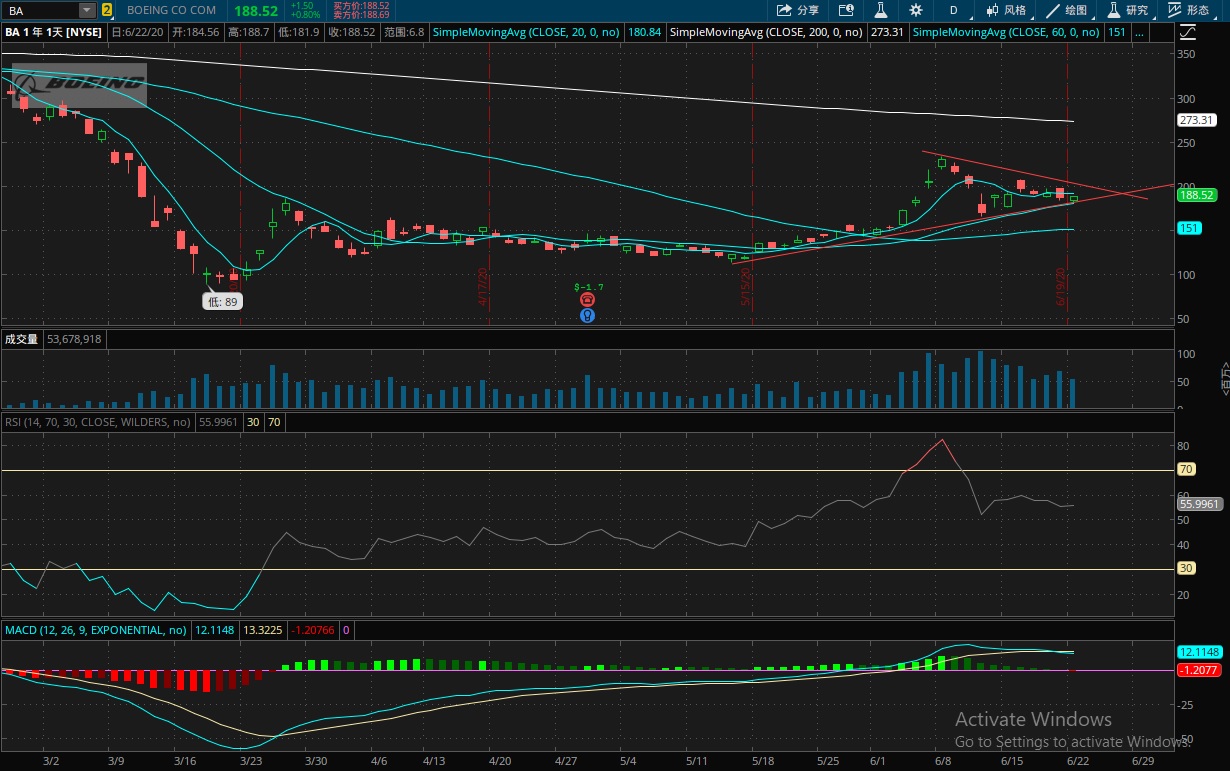Open the Edit Studies flask icon
This screenshot has width=1230, height=771.
881,10
